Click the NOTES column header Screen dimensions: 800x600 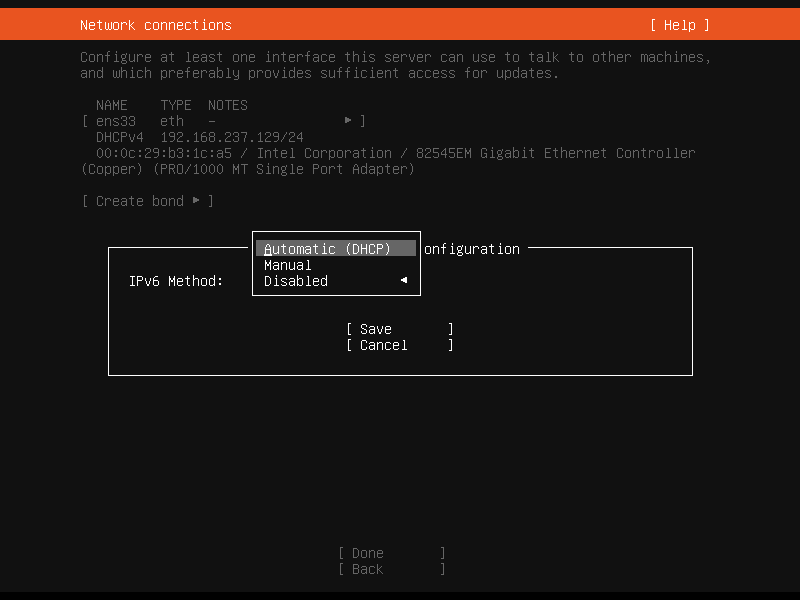coord(228,105)
